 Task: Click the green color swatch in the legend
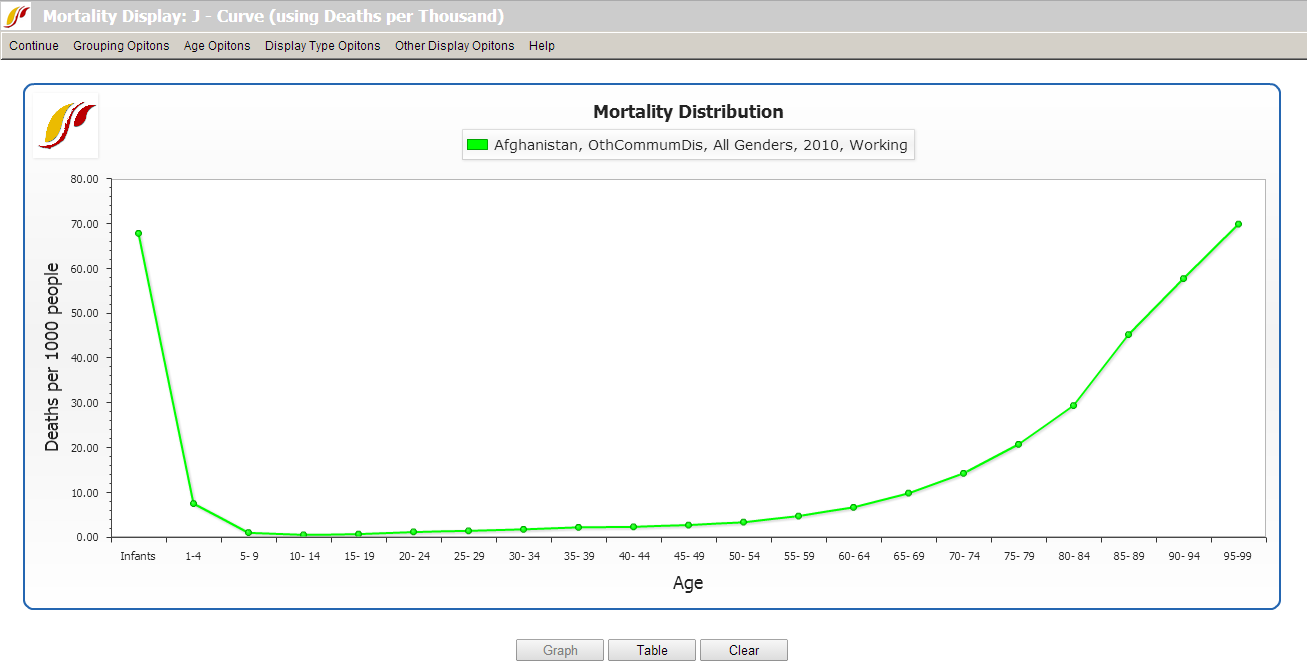(475, 144)
